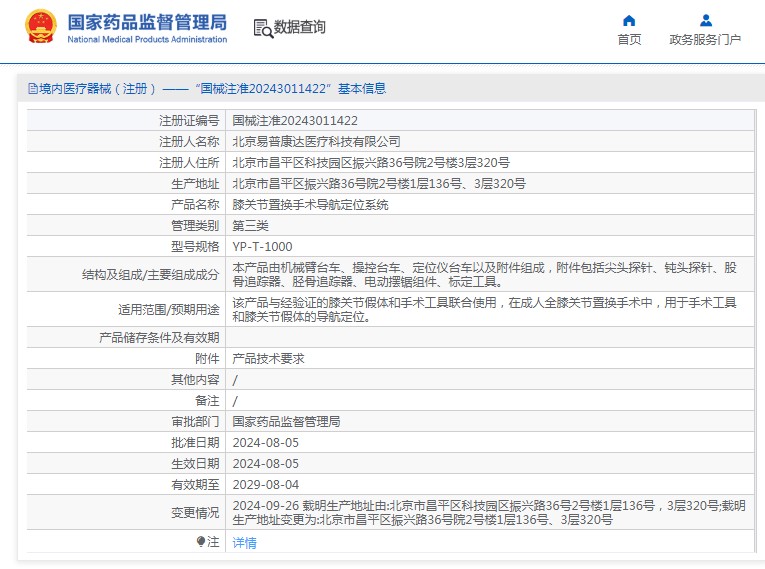Open the 数据查询 search icon
This screenshot has height=569, width=765.
coord(263,28)
